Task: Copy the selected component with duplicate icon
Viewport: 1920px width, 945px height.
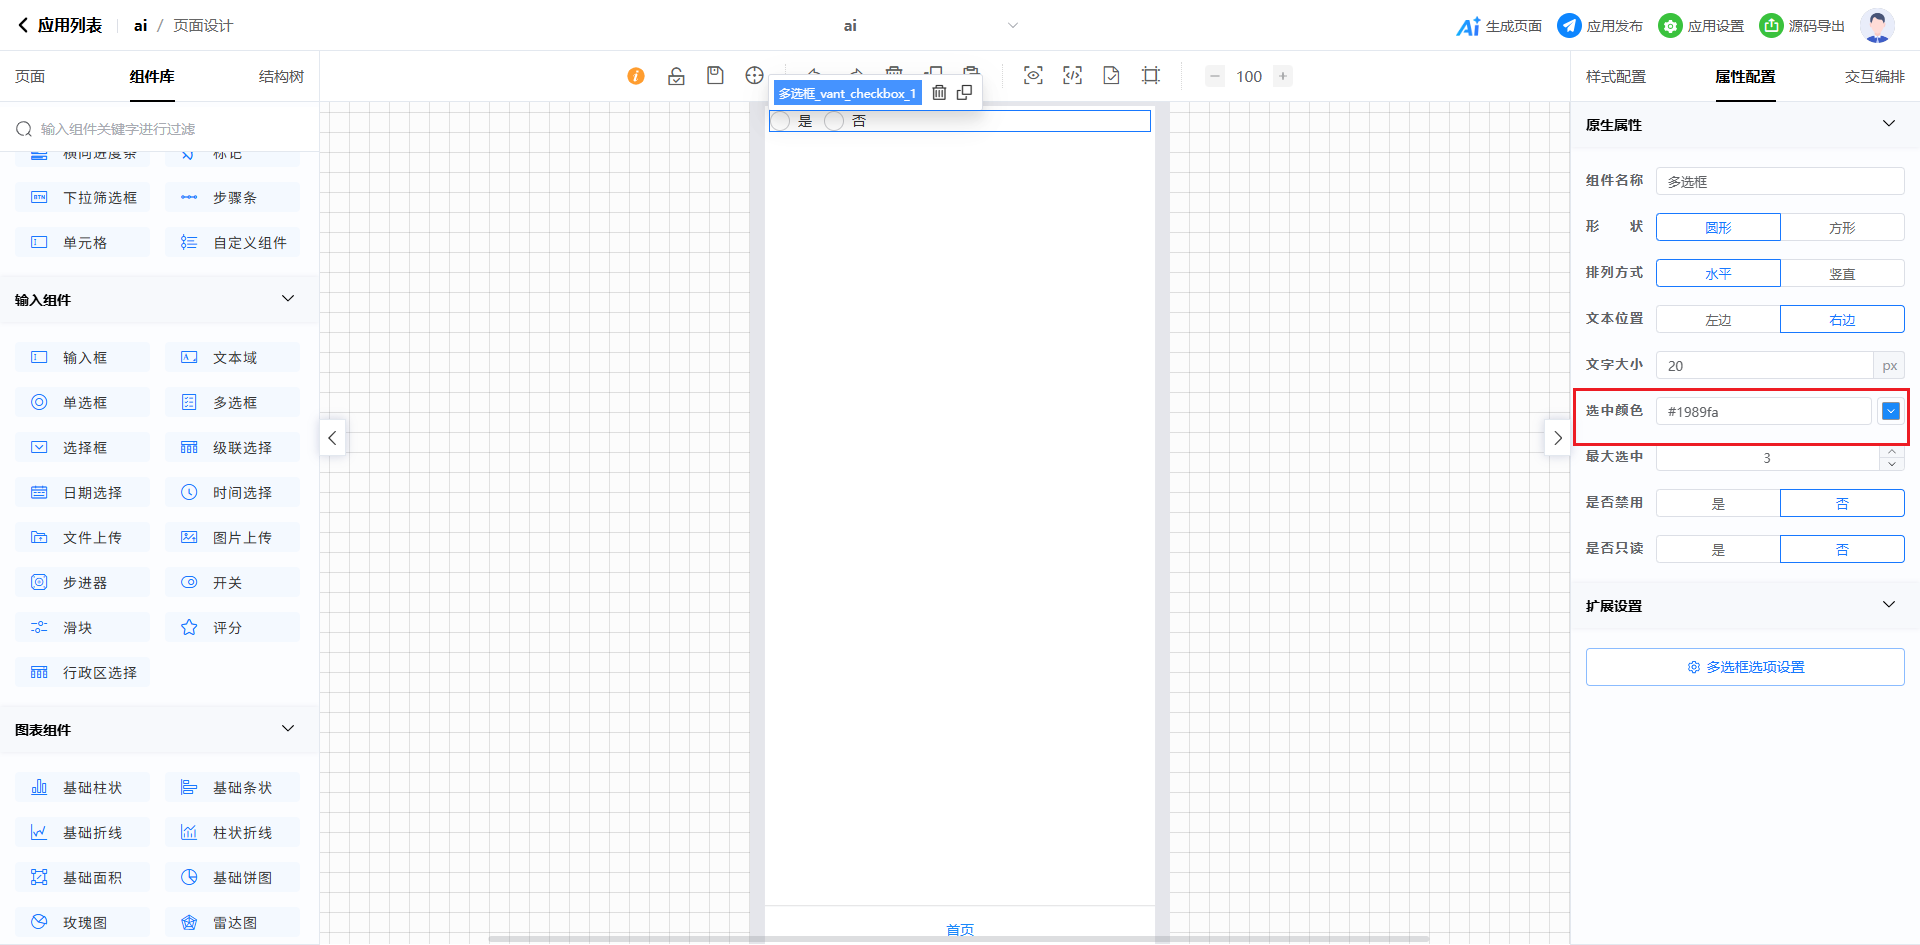Action: pyautogui.click(x=964, y=93)
